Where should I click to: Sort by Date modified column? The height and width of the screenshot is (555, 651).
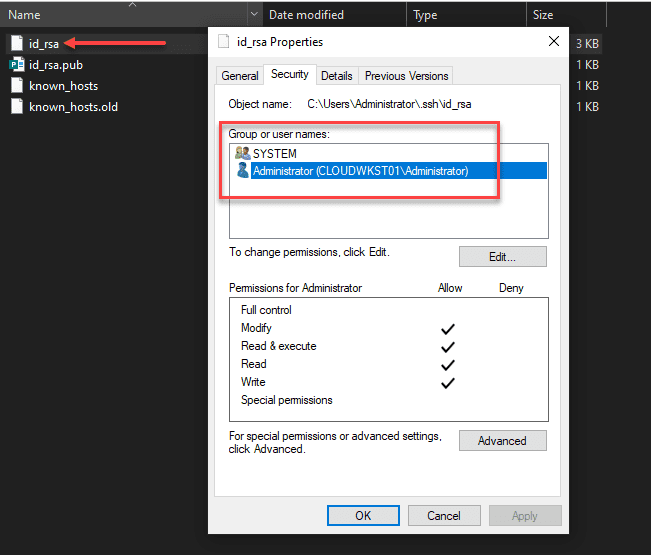click(x=306, y=15)
